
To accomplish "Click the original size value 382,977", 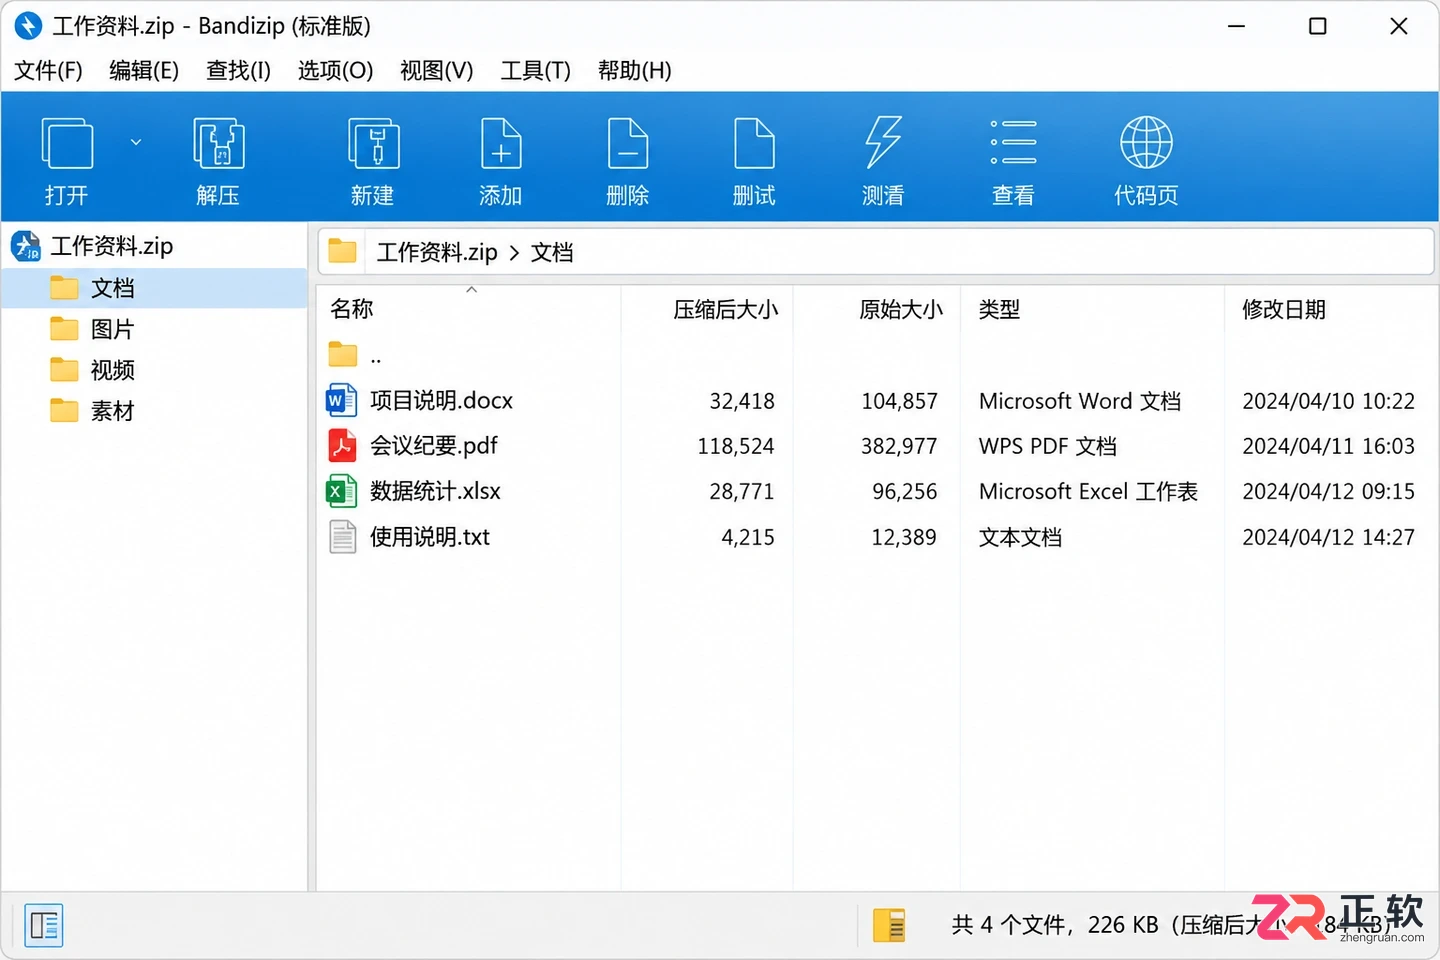I will point(899,446).
